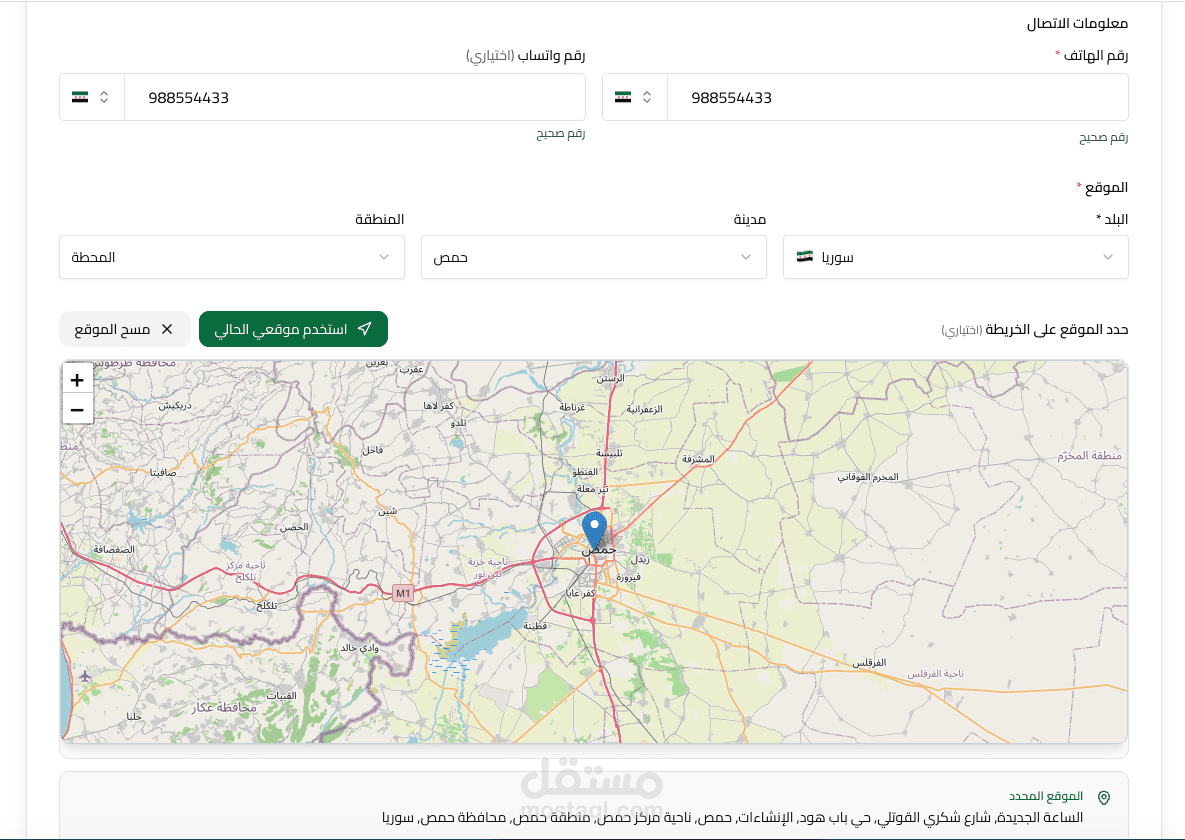Click the الحصن label on the map

coord(294,527)
